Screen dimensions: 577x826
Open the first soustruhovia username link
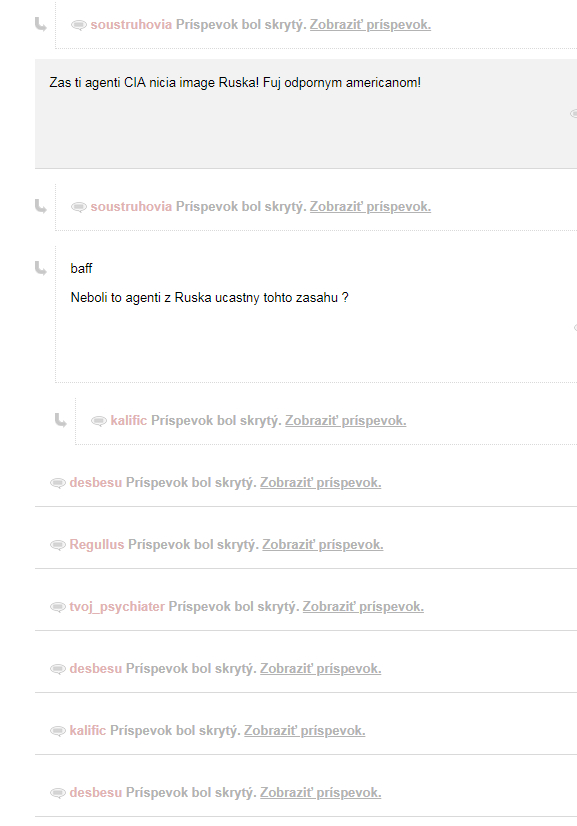[x=131, y=24]
